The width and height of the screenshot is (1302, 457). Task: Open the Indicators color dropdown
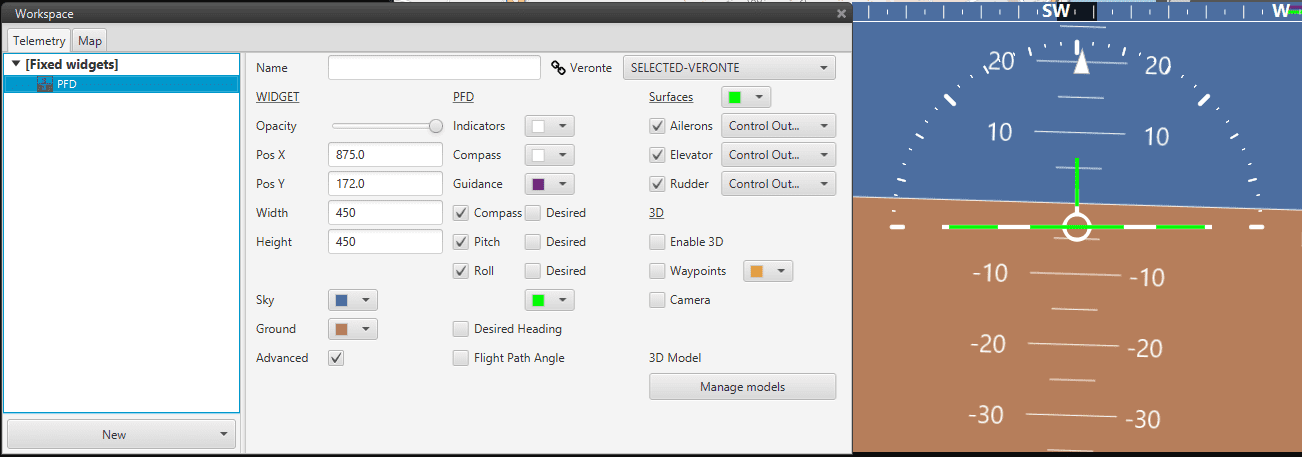[x=550, y=126]
